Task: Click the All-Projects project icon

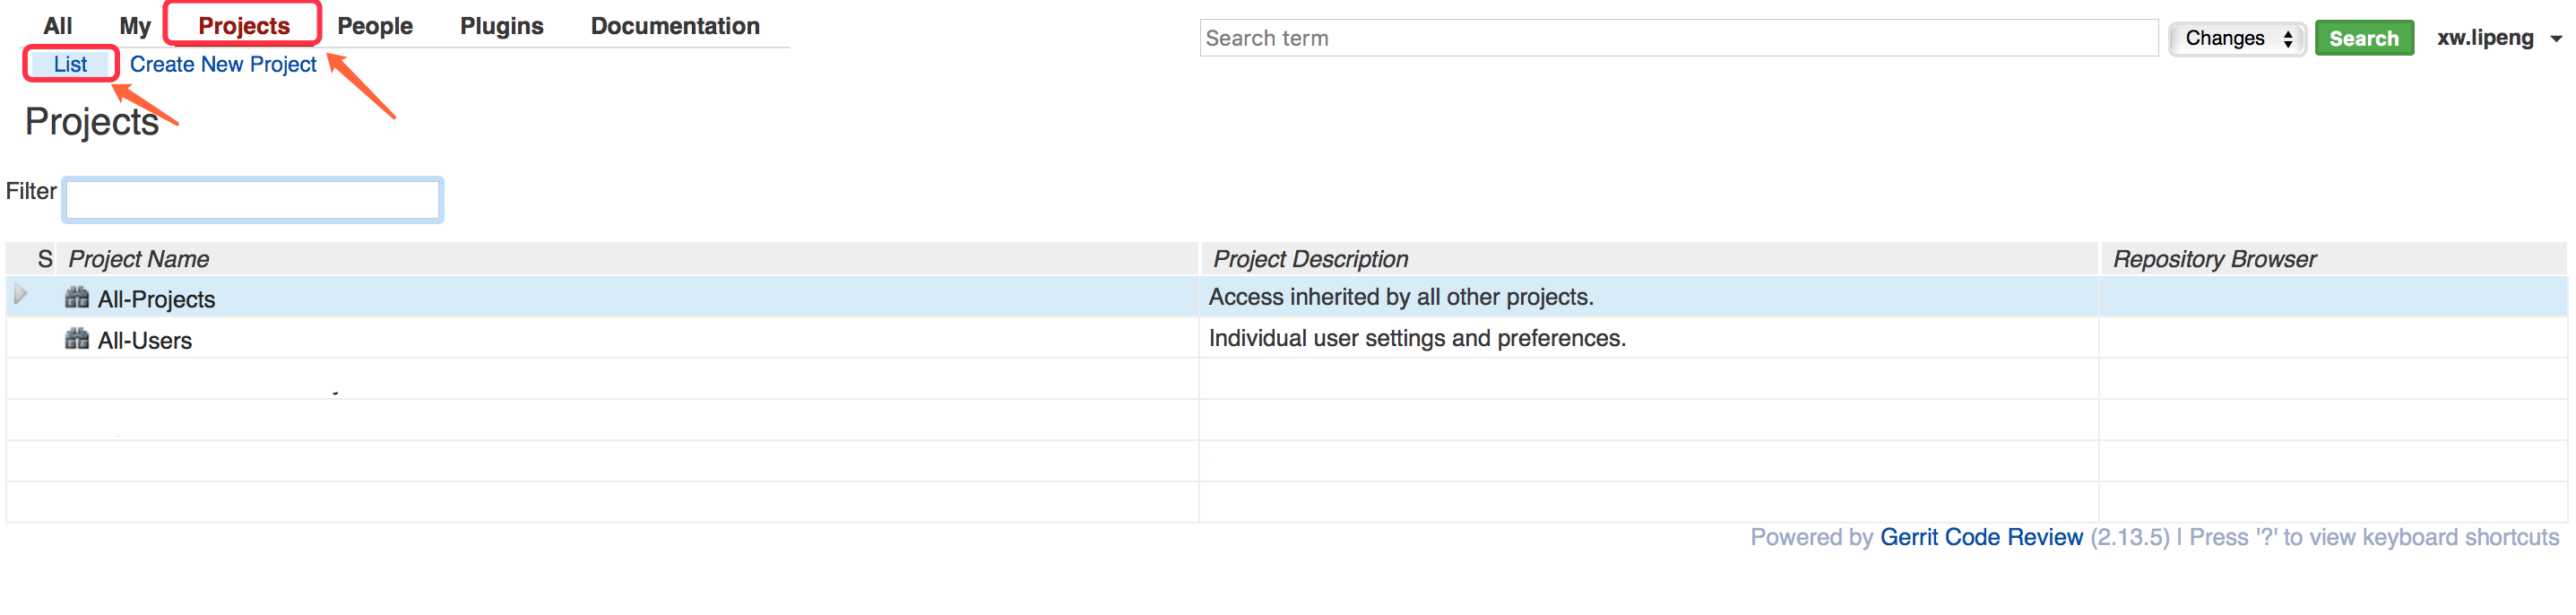Action: coord(77,298)
